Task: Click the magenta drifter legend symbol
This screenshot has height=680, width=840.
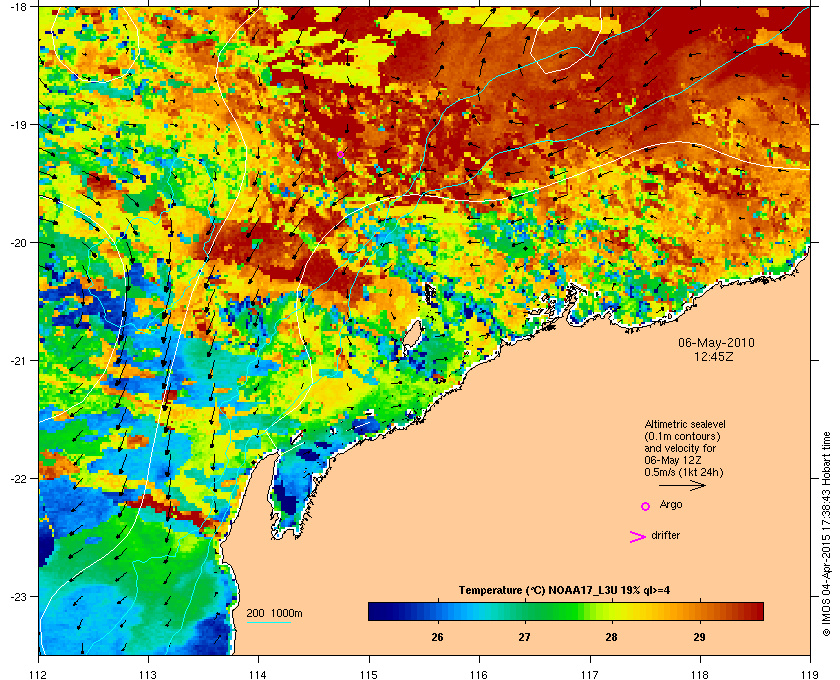Action: click(x=638, y=537)
